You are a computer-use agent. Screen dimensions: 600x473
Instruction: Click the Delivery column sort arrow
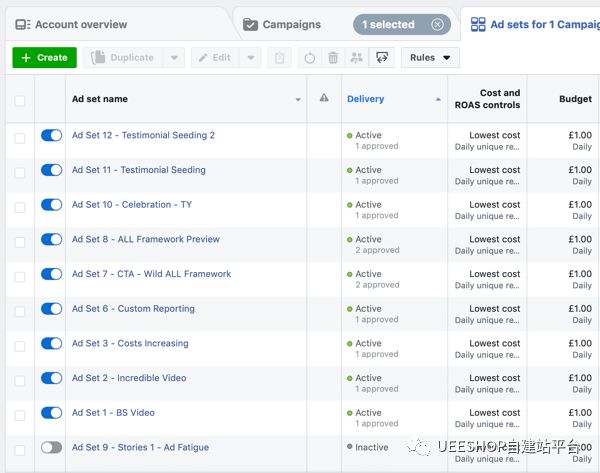click(437, 100)
